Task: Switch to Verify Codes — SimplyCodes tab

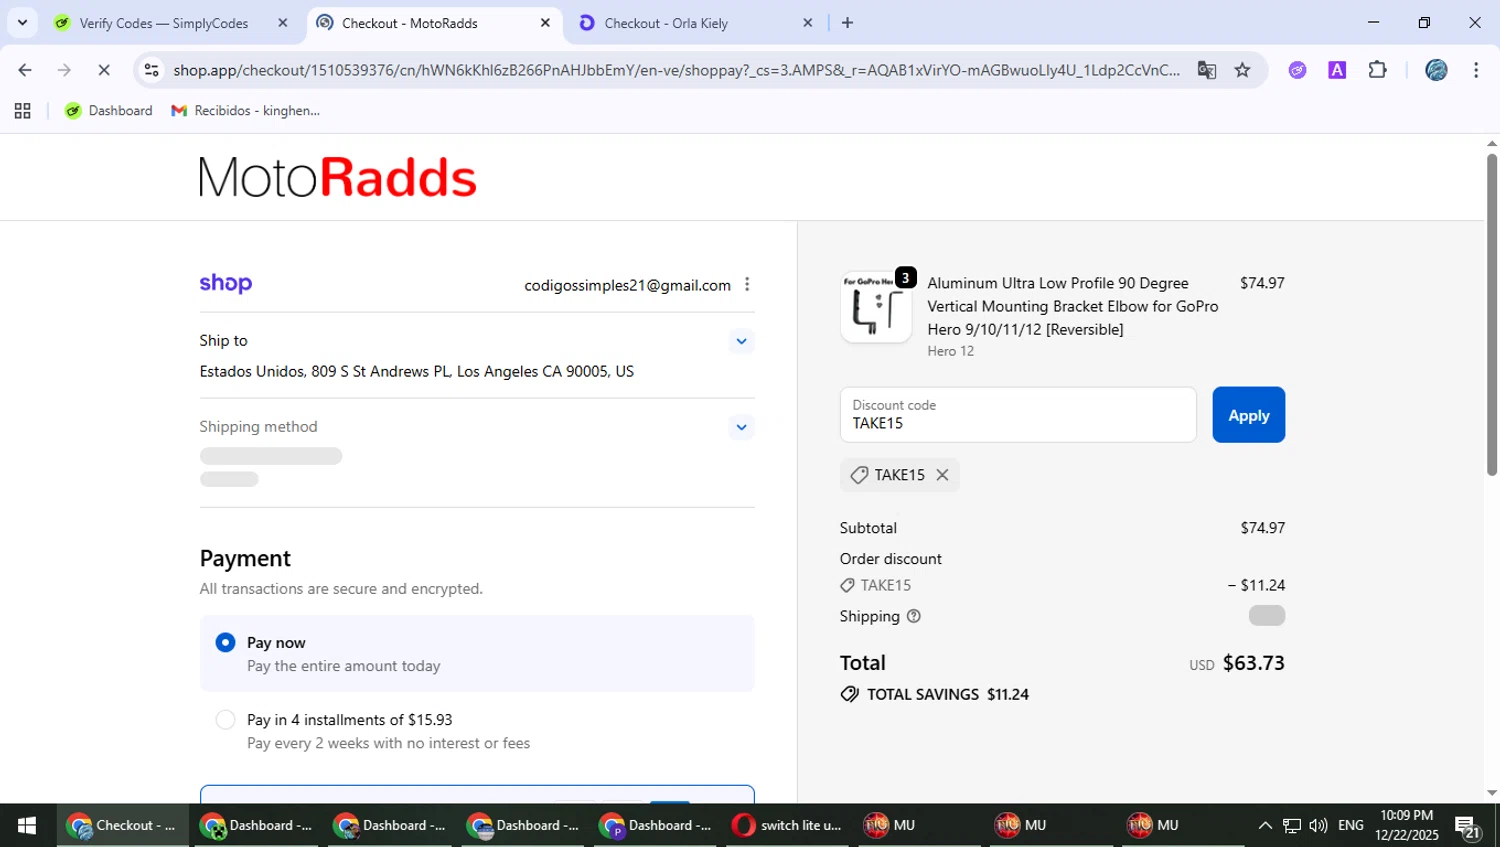Action: tap(164, 23)
